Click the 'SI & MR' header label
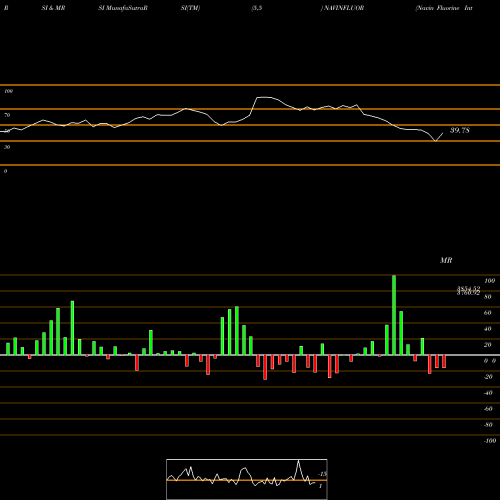 point(53,8)
